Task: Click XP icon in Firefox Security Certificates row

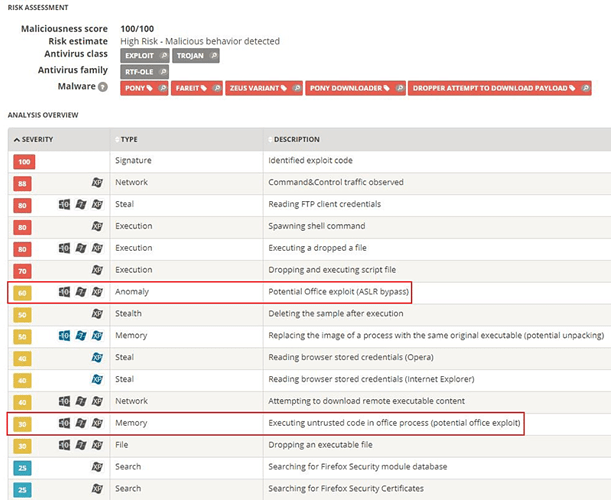Action: click(x=97, y=488)
